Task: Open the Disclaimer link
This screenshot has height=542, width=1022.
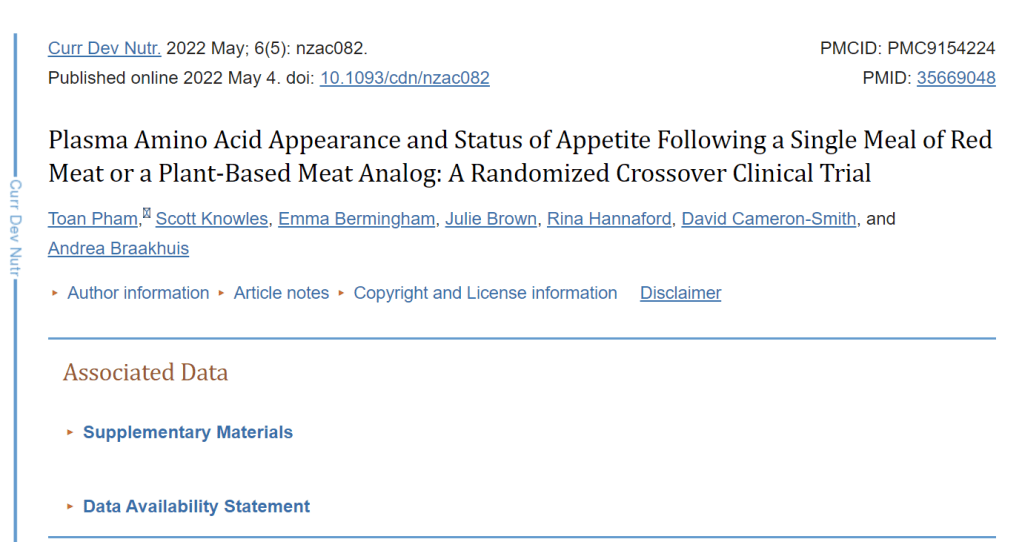Action: click(680, 293)
